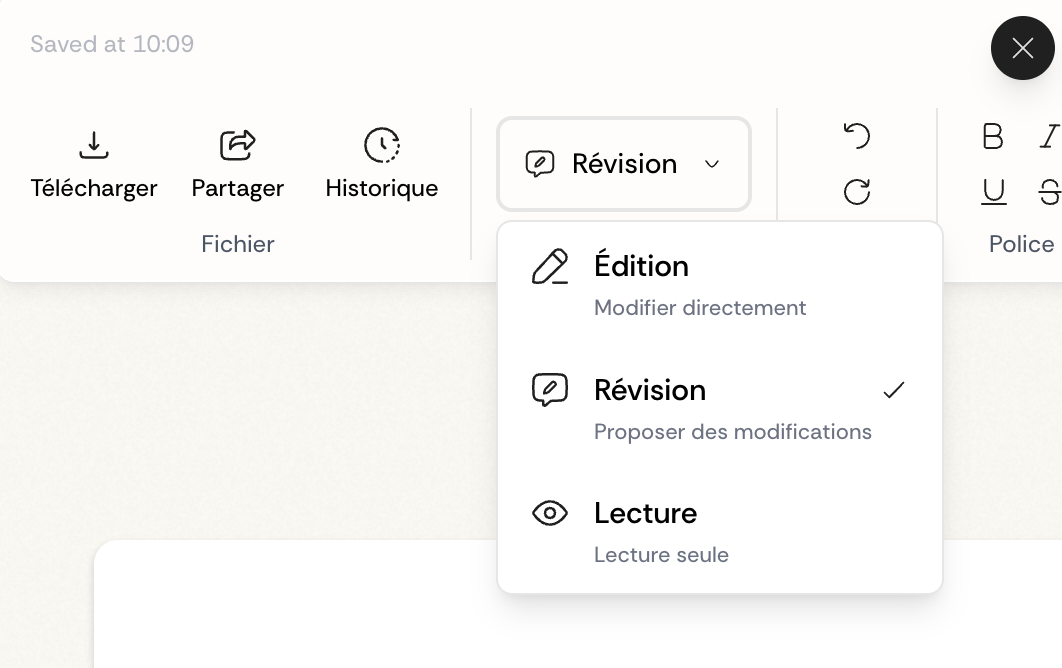Toggle italic formatting with the I icon
This screenshot has height=668, width=1062.
click(x=1048, y=136)
